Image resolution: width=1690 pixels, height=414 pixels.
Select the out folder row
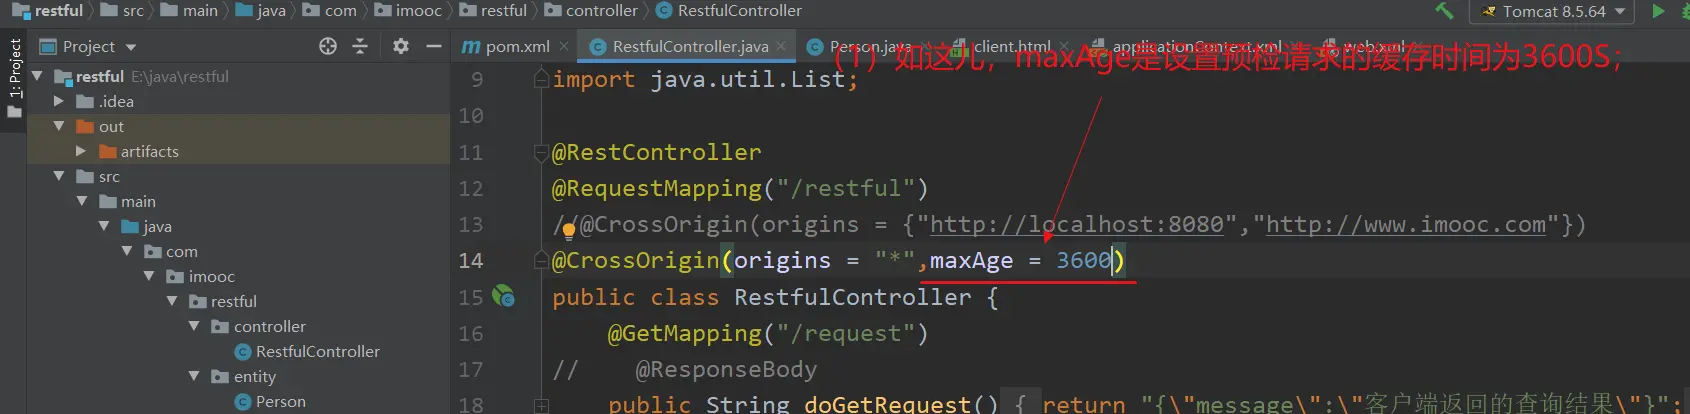point(238,126)
